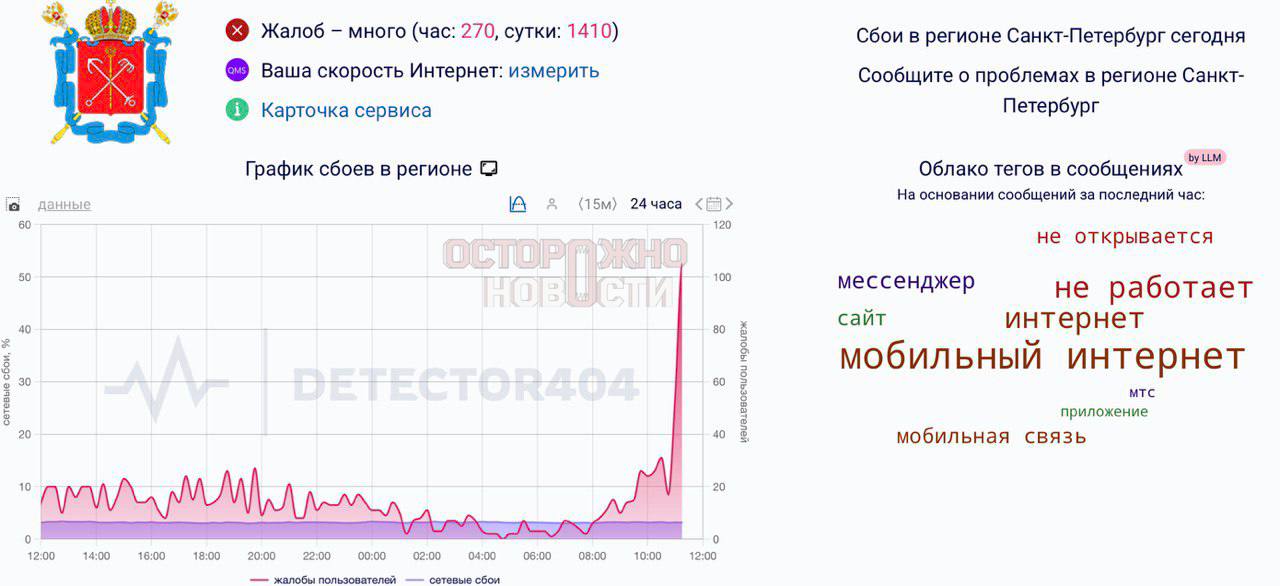The height and width of the screenshot is (586, 1280).
Task: Open the 'Карточка сервиса' link
Action: (346, 110)
